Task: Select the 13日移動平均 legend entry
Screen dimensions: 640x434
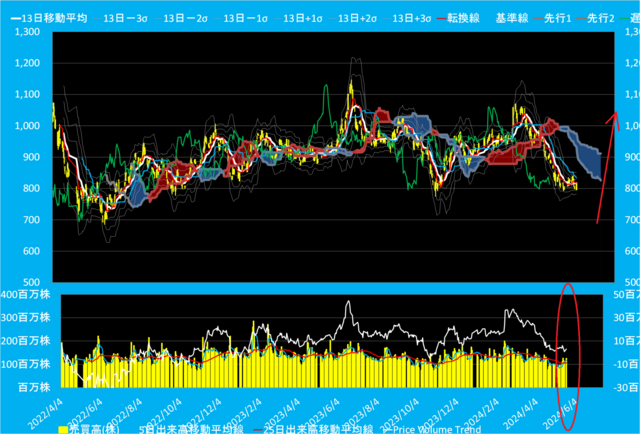Action: [49, 18]
